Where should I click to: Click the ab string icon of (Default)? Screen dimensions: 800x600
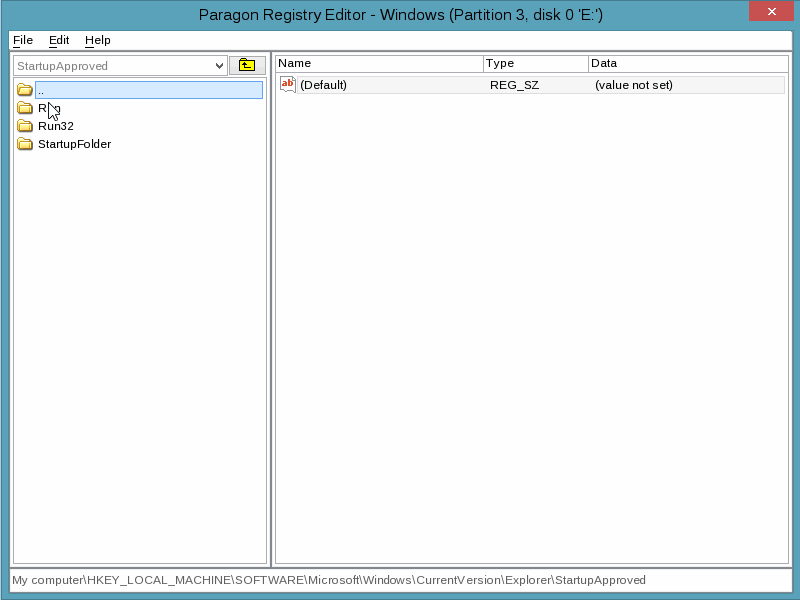(x=288, y=85)
